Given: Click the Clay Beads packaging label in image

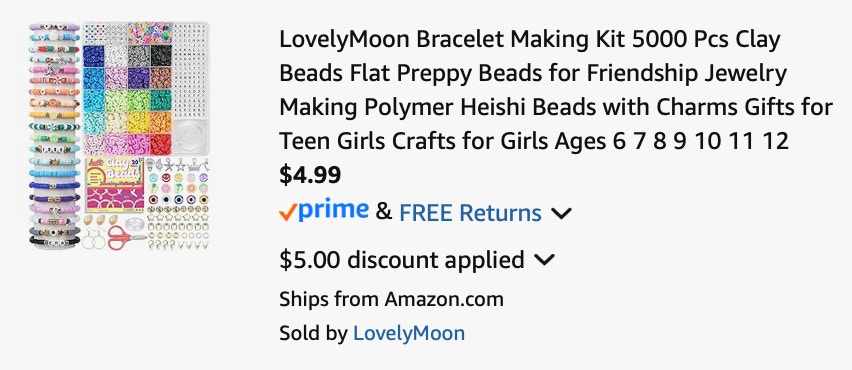Looking at the screenshot, I should tap(115, 183).
